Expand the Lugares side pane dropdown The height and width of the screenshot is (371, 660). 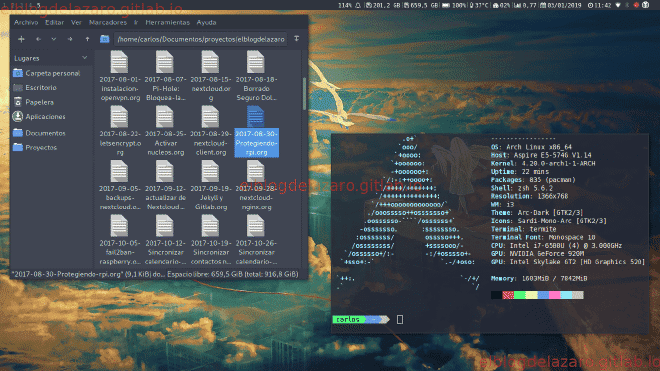[85, 58]
